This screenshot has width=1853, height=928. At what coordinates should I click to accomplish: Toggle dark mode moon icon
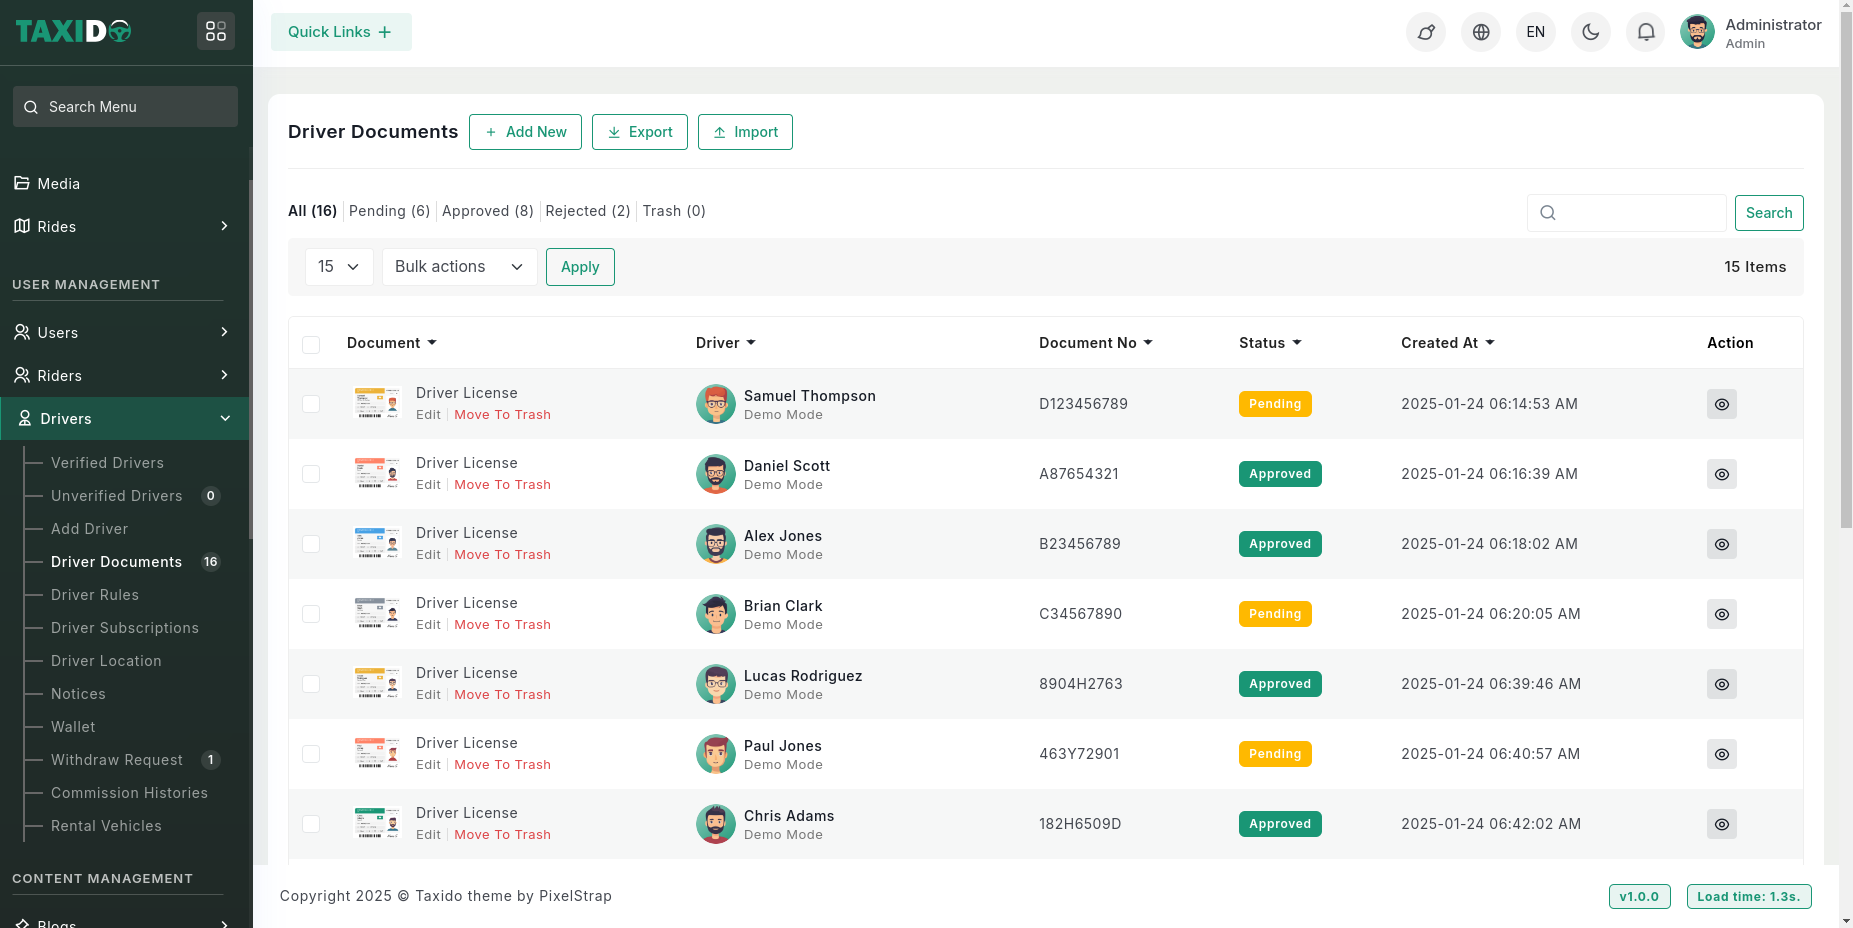pos(1590,32)
